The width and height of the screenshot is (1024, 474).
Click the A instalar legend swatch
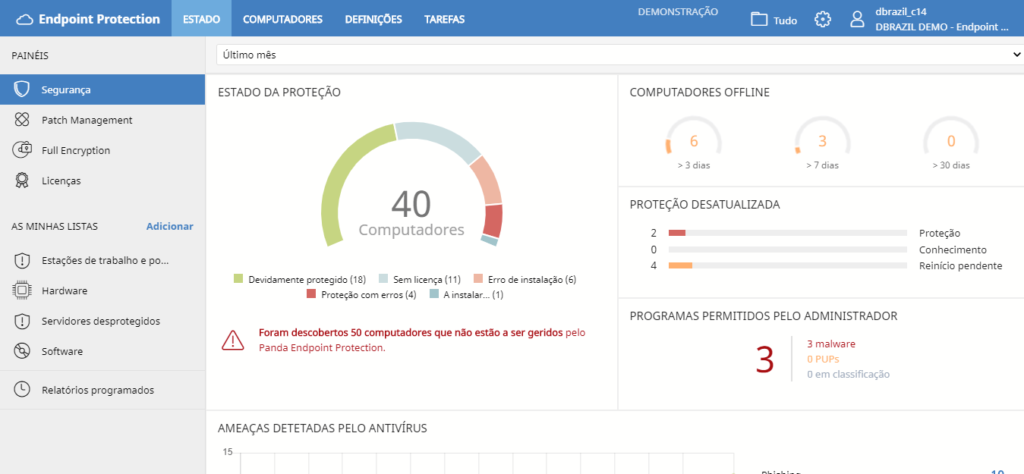(x=434, y=294)
